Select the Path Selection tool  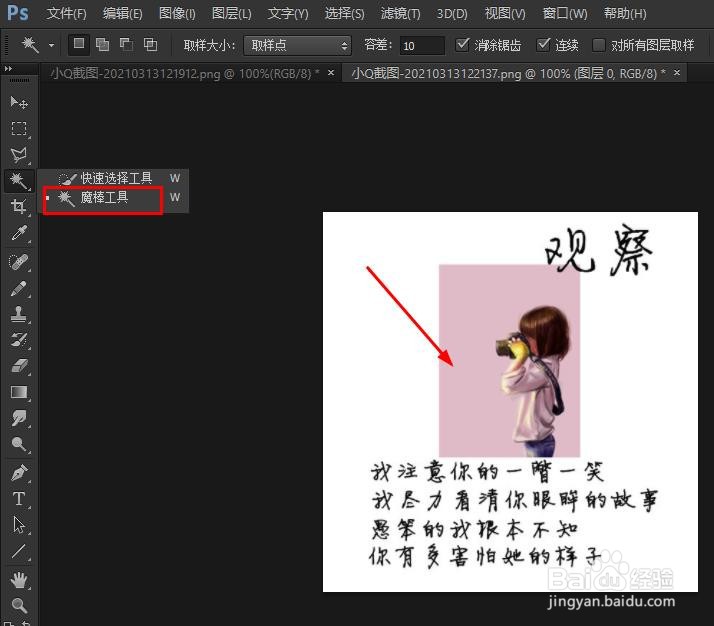tap(19, 525)
